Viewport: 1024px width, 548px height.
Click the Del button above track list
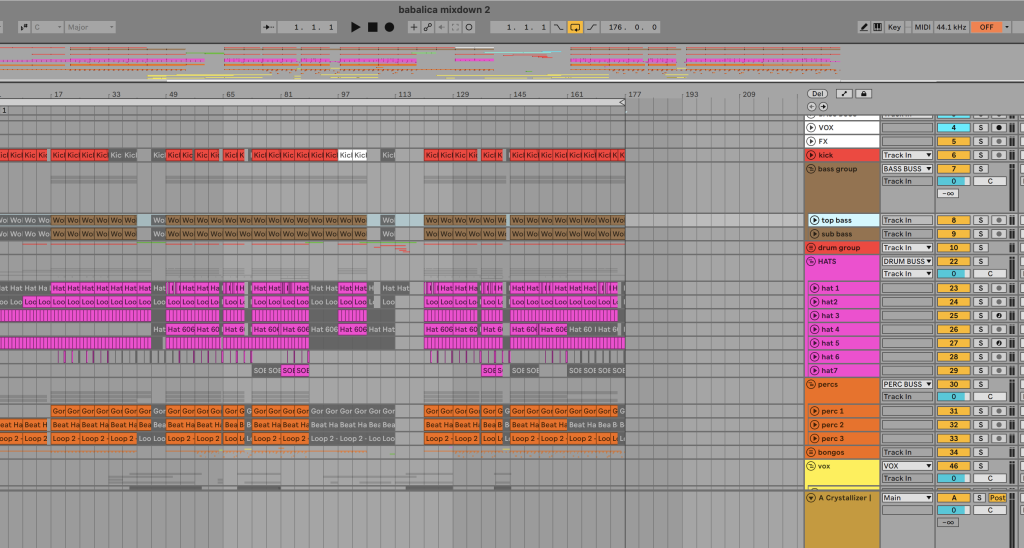click(817, 93)
